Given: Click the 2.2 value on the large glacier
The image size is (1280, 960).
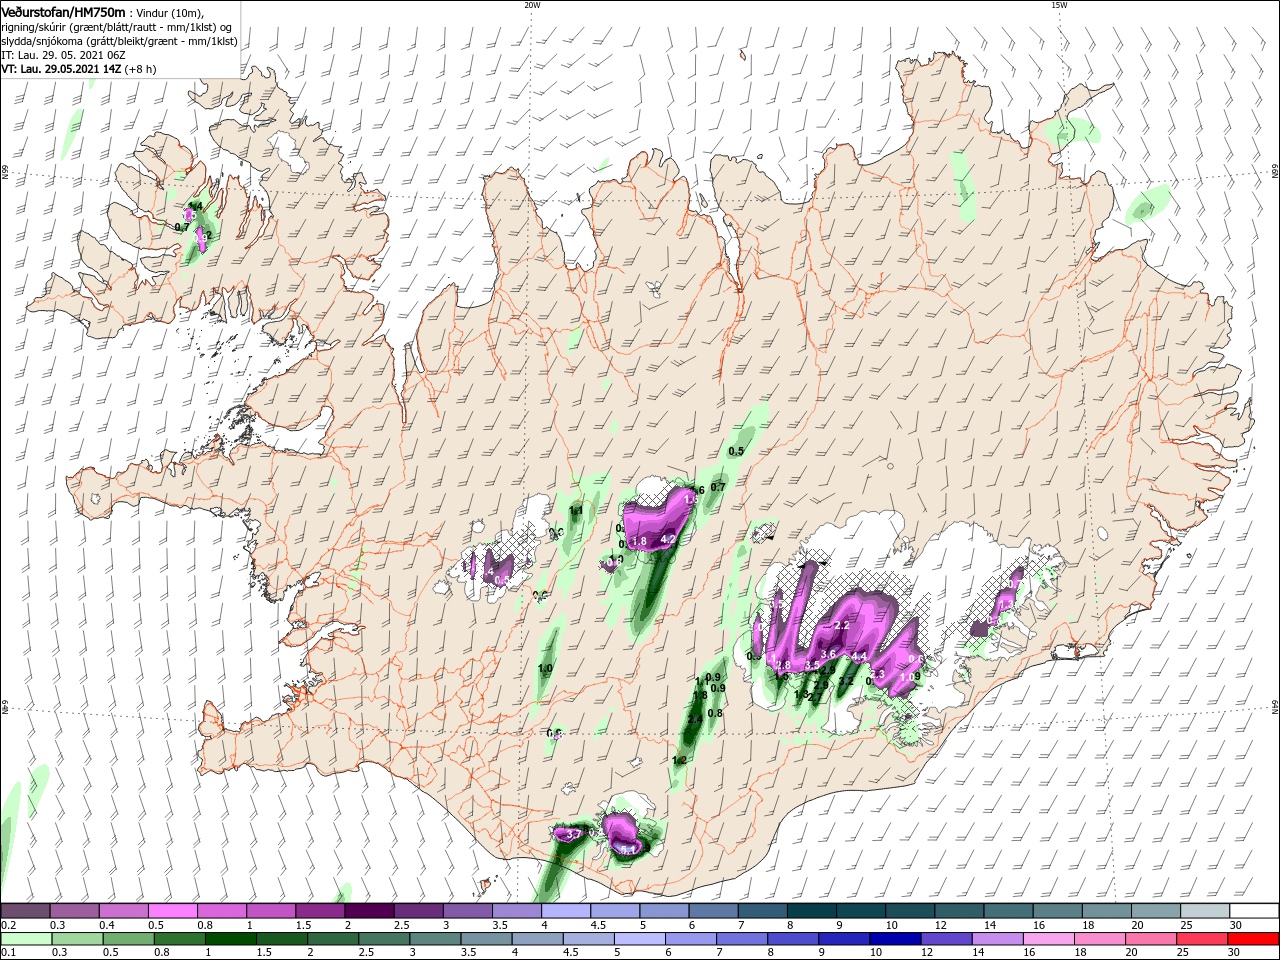Looking at the screenshot, I should pyautogui.click(x=841, y=625).
